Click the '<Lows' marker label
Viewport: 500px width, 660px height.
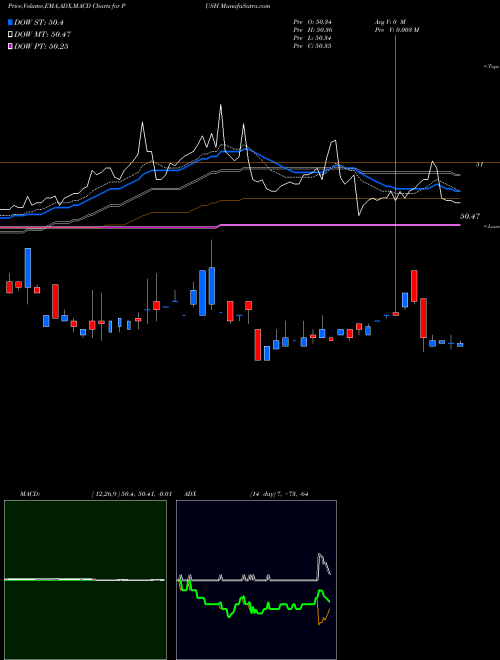tap(492, 226)
